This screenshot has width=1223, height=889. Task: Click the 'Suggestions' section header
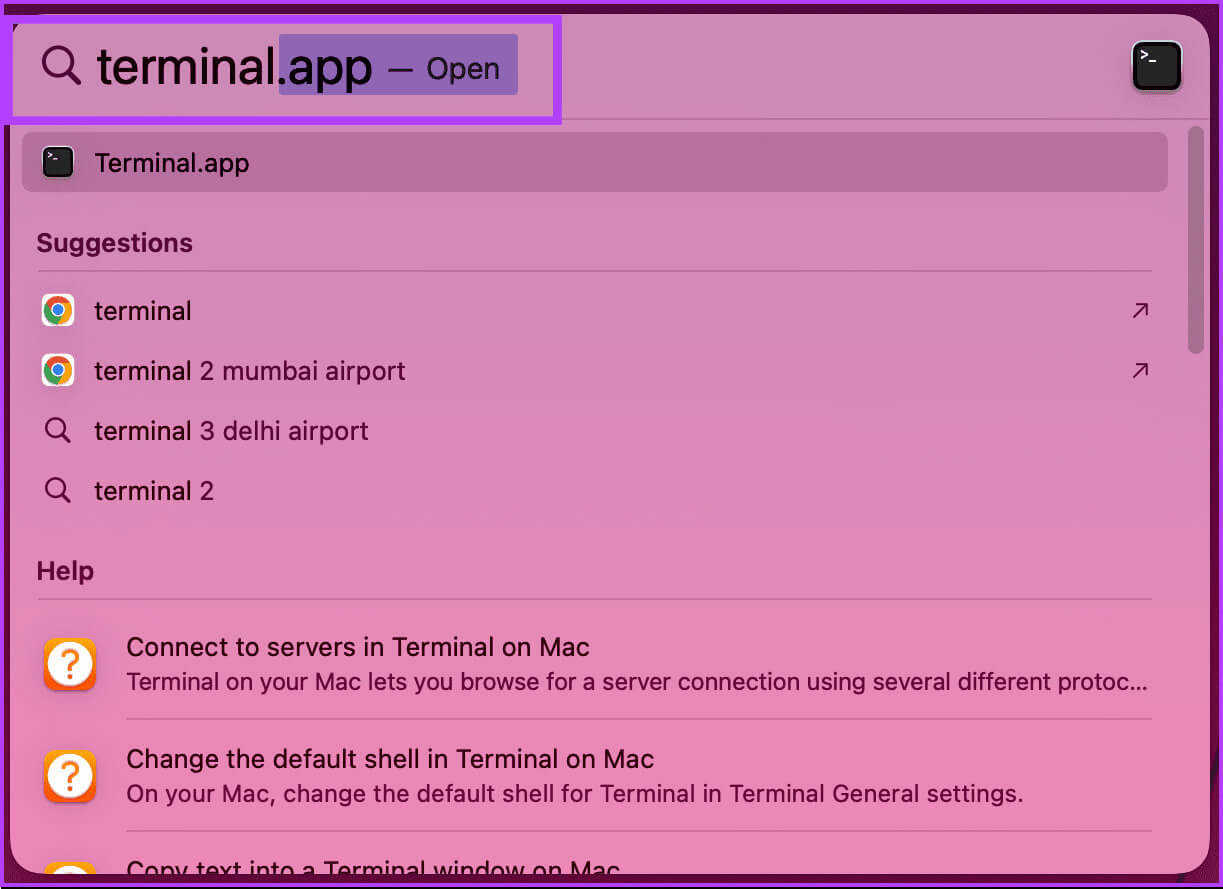pos(115,243)
